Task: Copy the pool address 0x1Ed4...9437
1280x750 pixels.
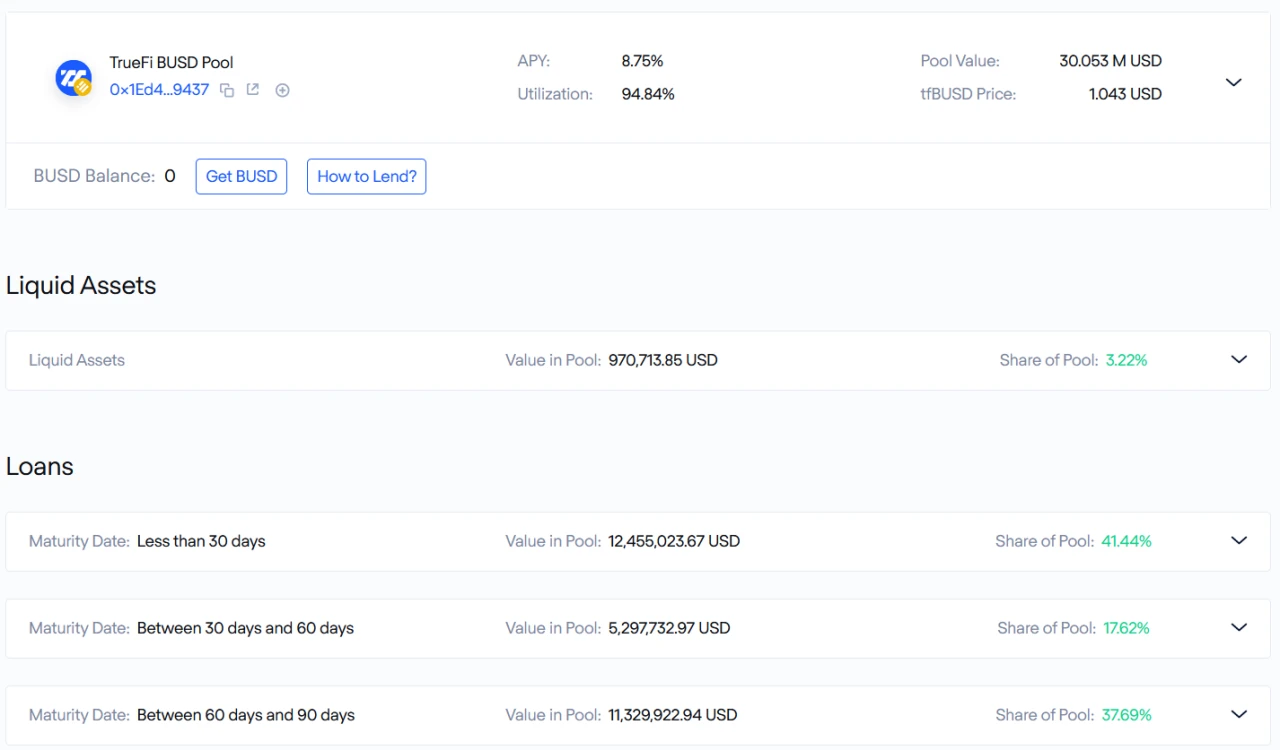Action: coord(227,90)
